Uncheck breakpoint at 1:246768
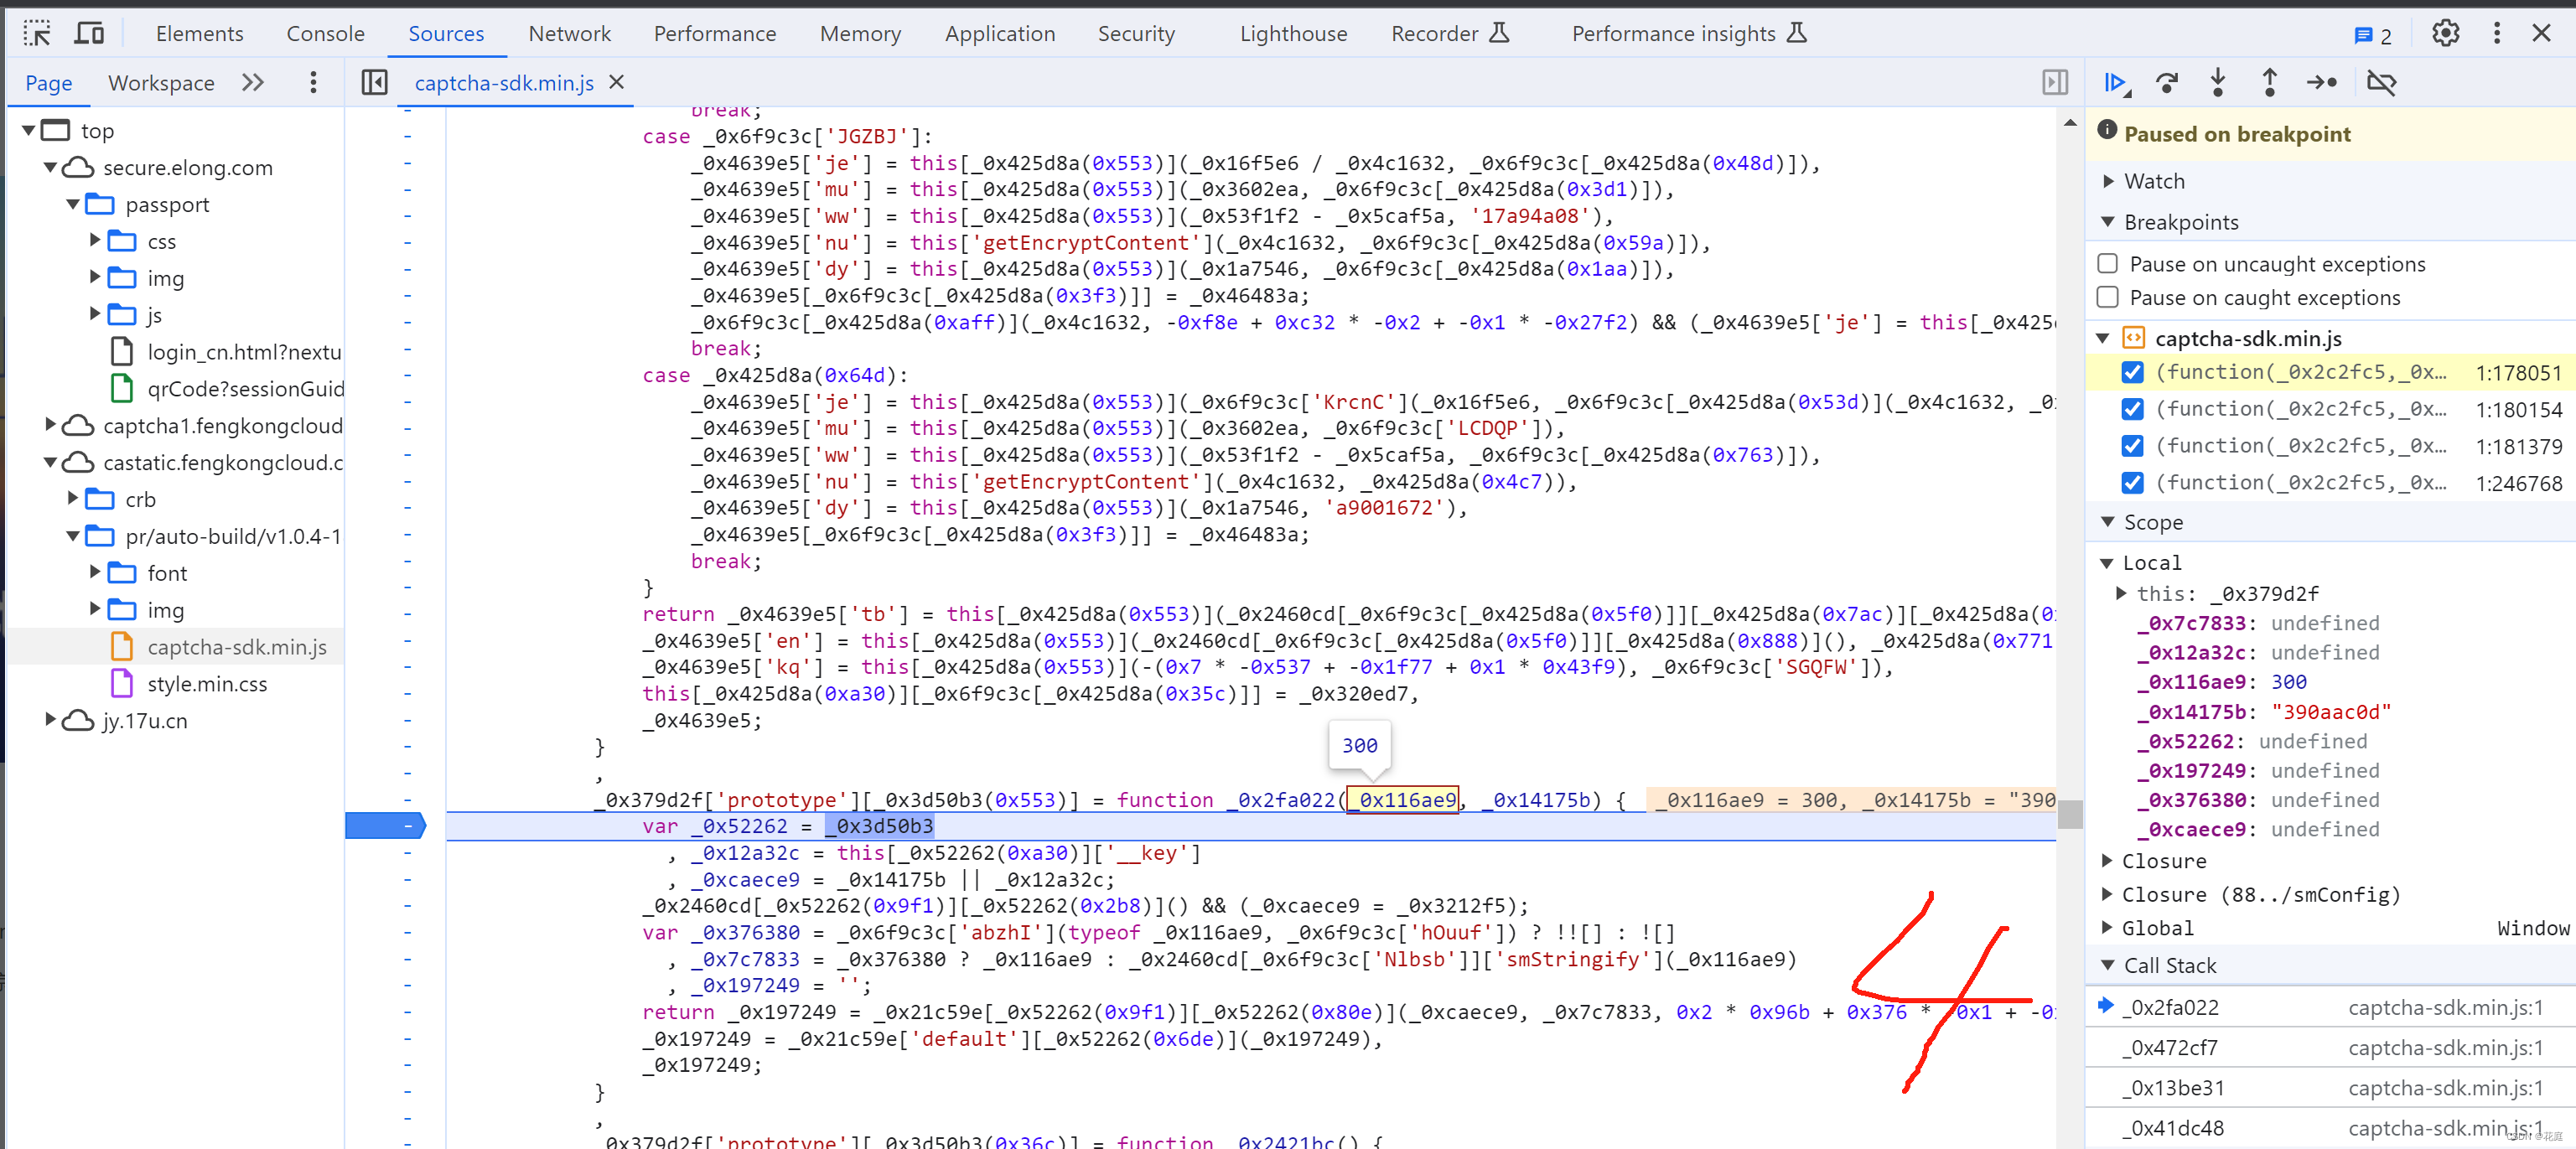2576x1149 pixels. (2132, 483)
